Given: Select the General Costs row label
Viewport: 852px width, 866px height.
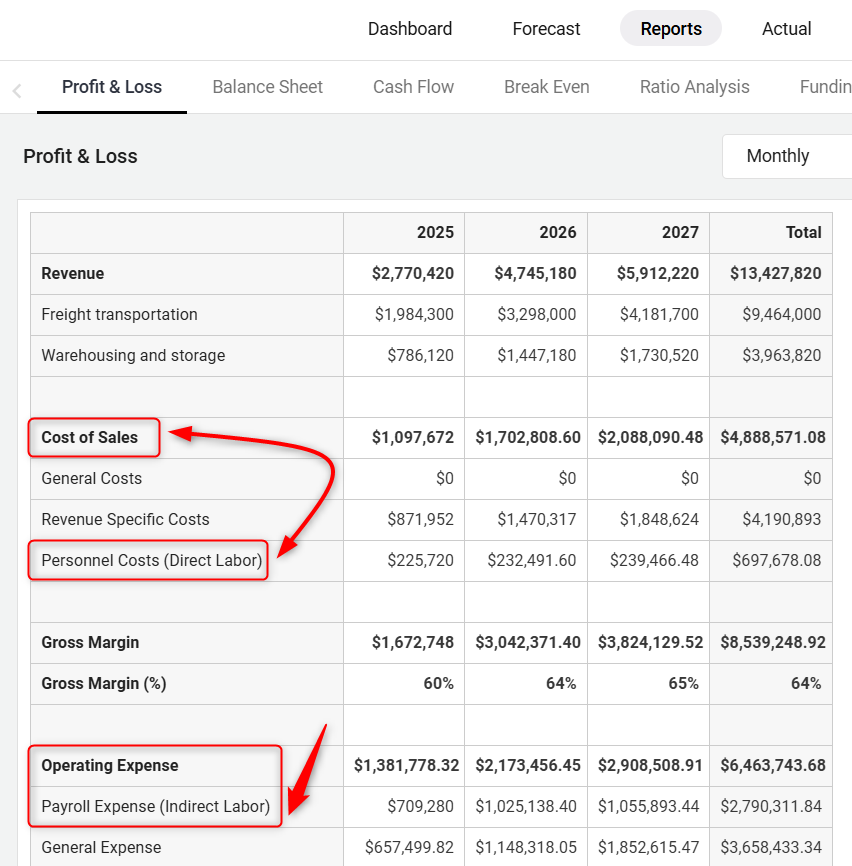Looking at the screenshot, I should 92,478.
